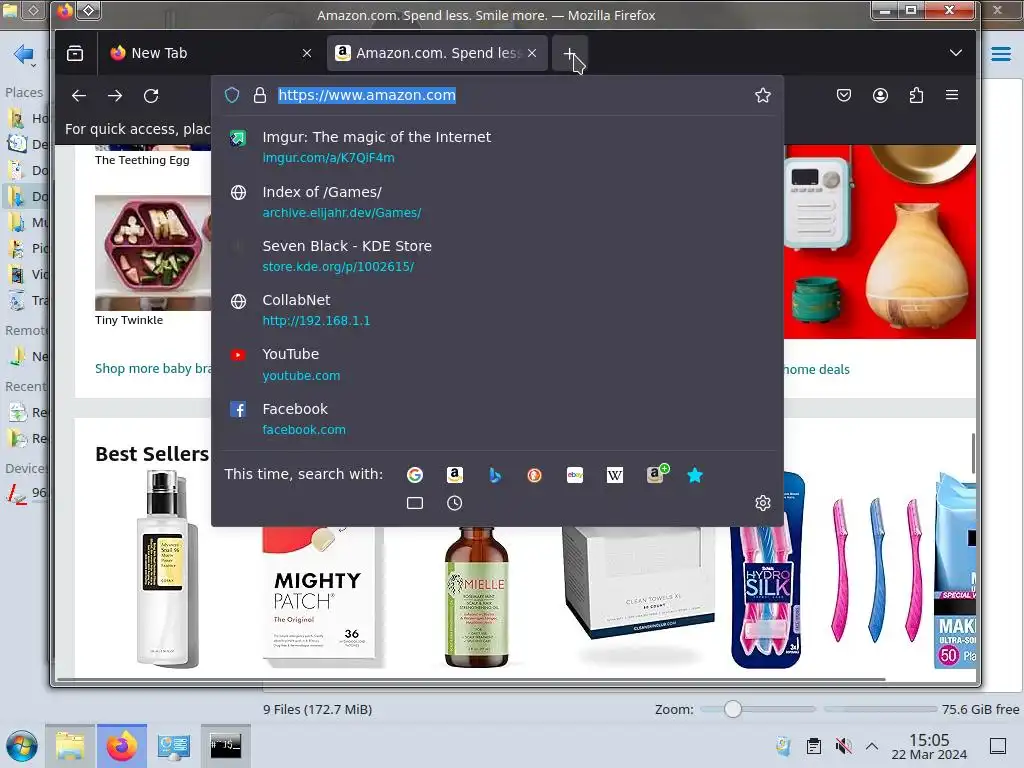This screenshot has width=1024, height=768.
Task: Select Firefox in the taskbar
Action: [122, 746]
